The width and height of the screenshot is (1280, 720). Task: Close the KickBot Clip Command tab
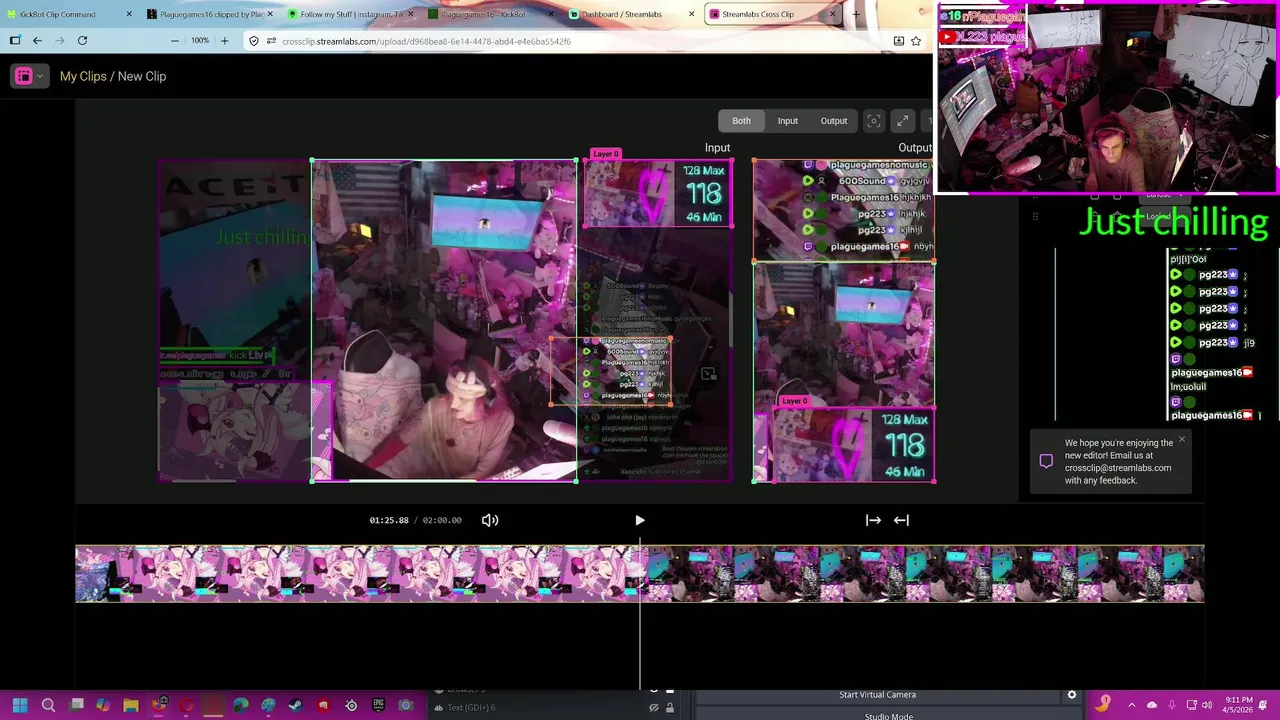point(129,14)
